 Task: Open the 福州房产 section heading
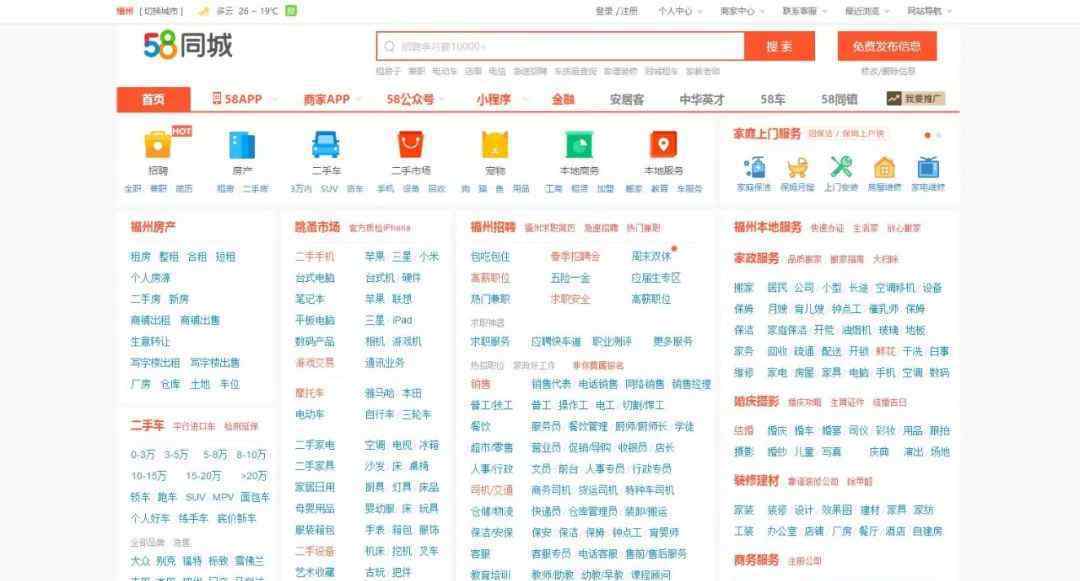coord(153,226)
